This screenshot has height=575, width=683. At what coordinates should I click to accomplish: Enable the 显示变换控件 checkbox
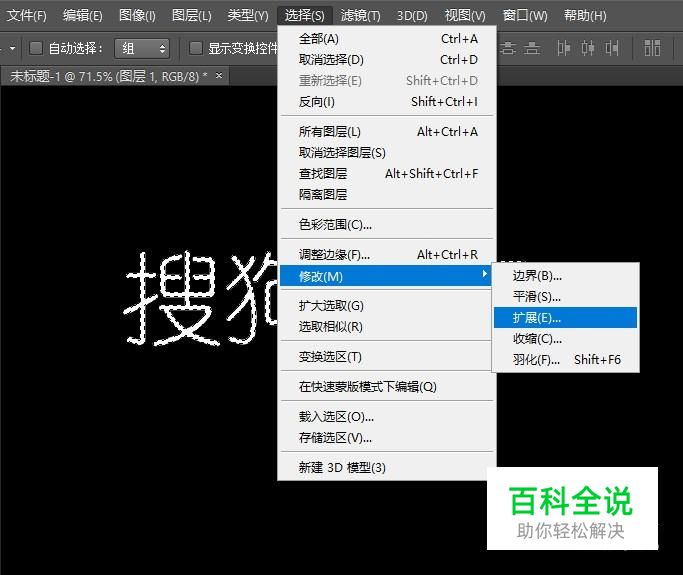196,47
